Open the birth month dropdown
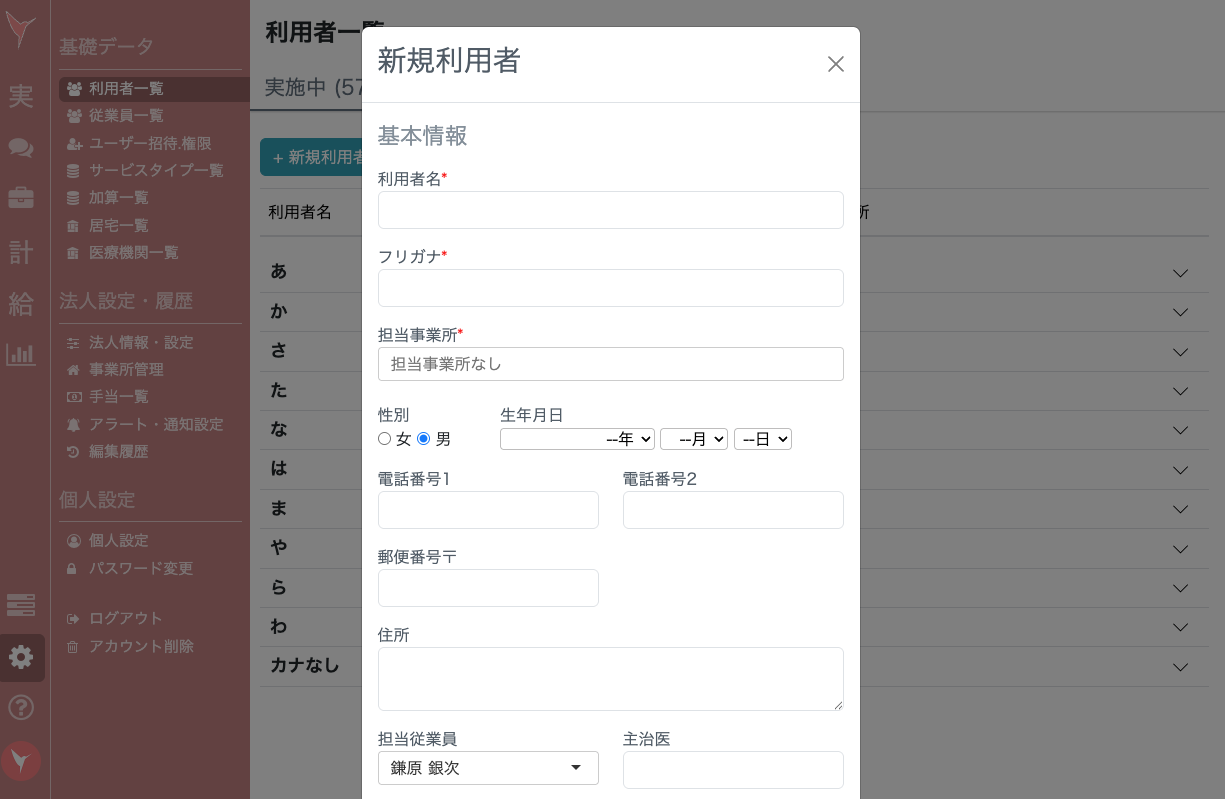 click(x=693, y=439)
